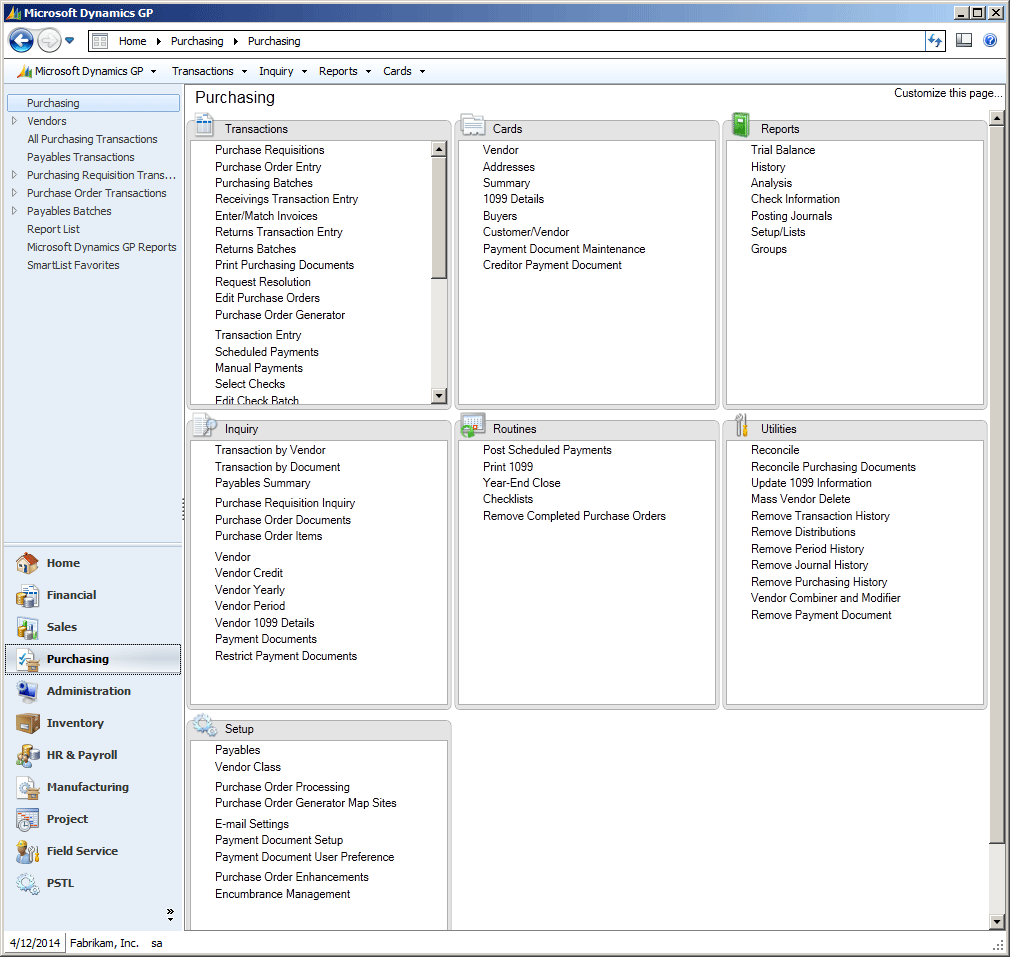Select All Purchasing Transactions list

(x=92, y=138)
